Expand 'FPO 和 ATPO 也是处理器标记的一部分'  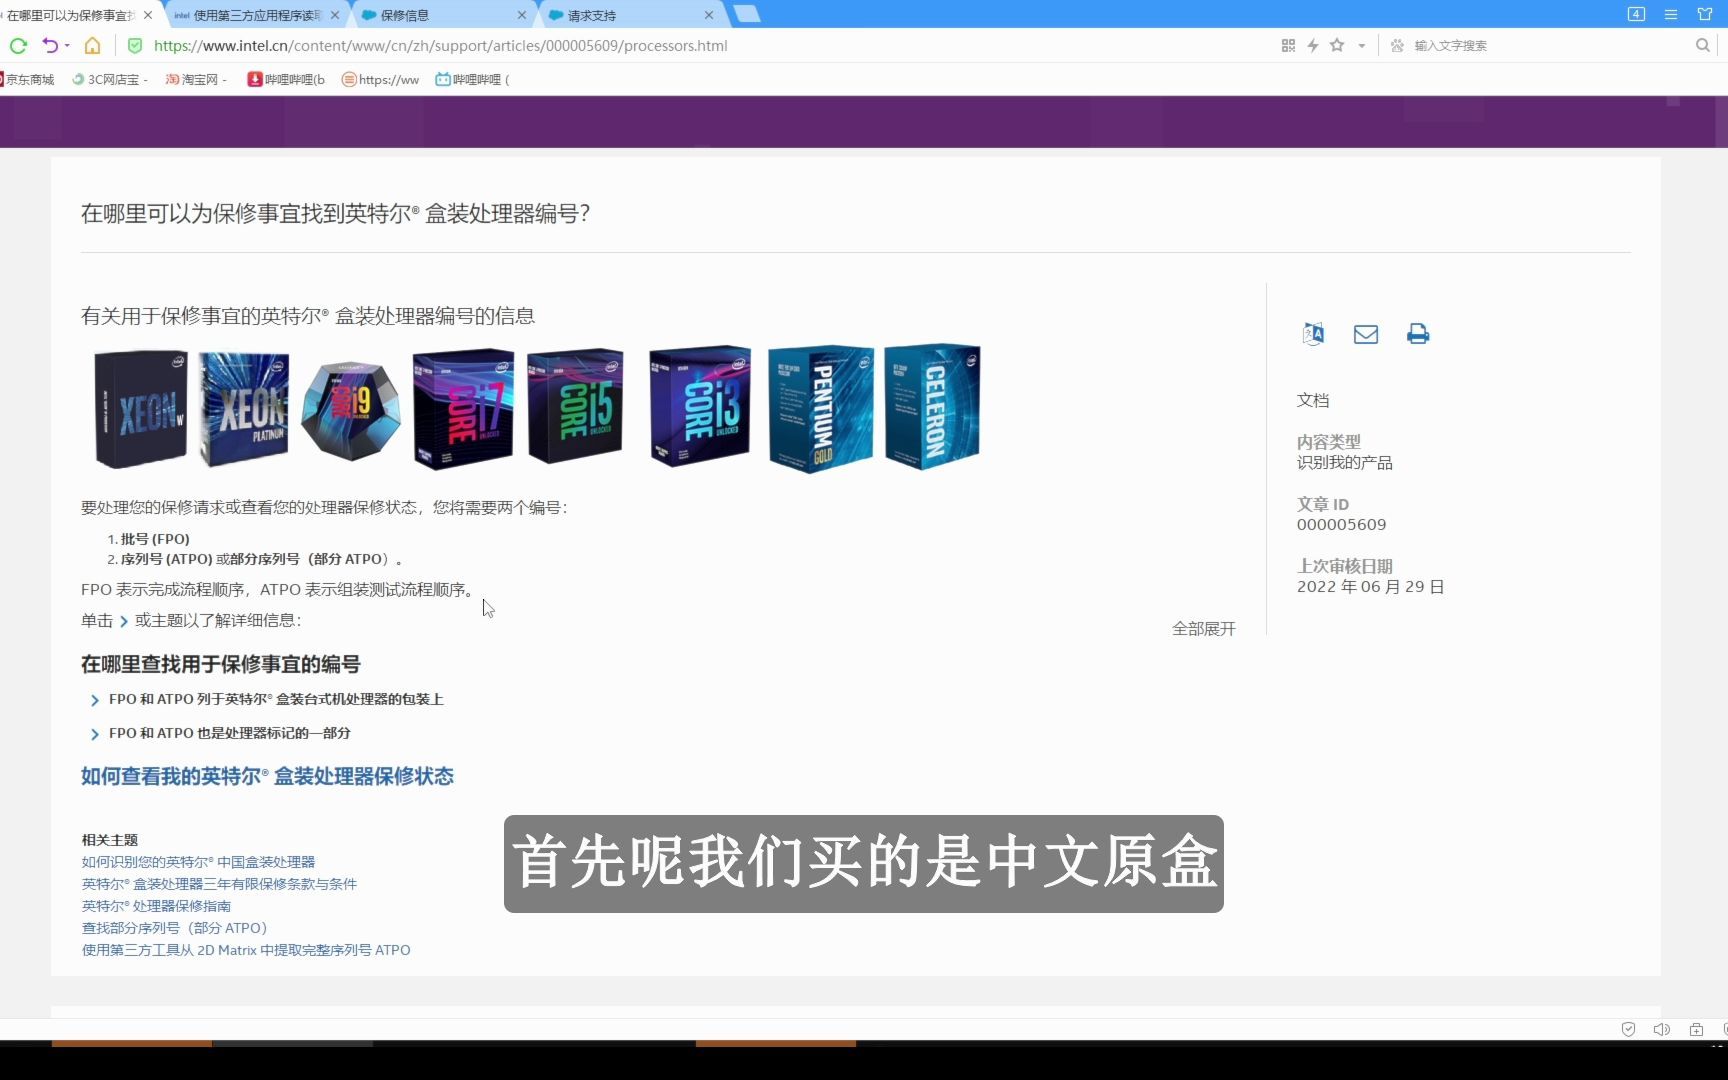(x=229, y=733)
